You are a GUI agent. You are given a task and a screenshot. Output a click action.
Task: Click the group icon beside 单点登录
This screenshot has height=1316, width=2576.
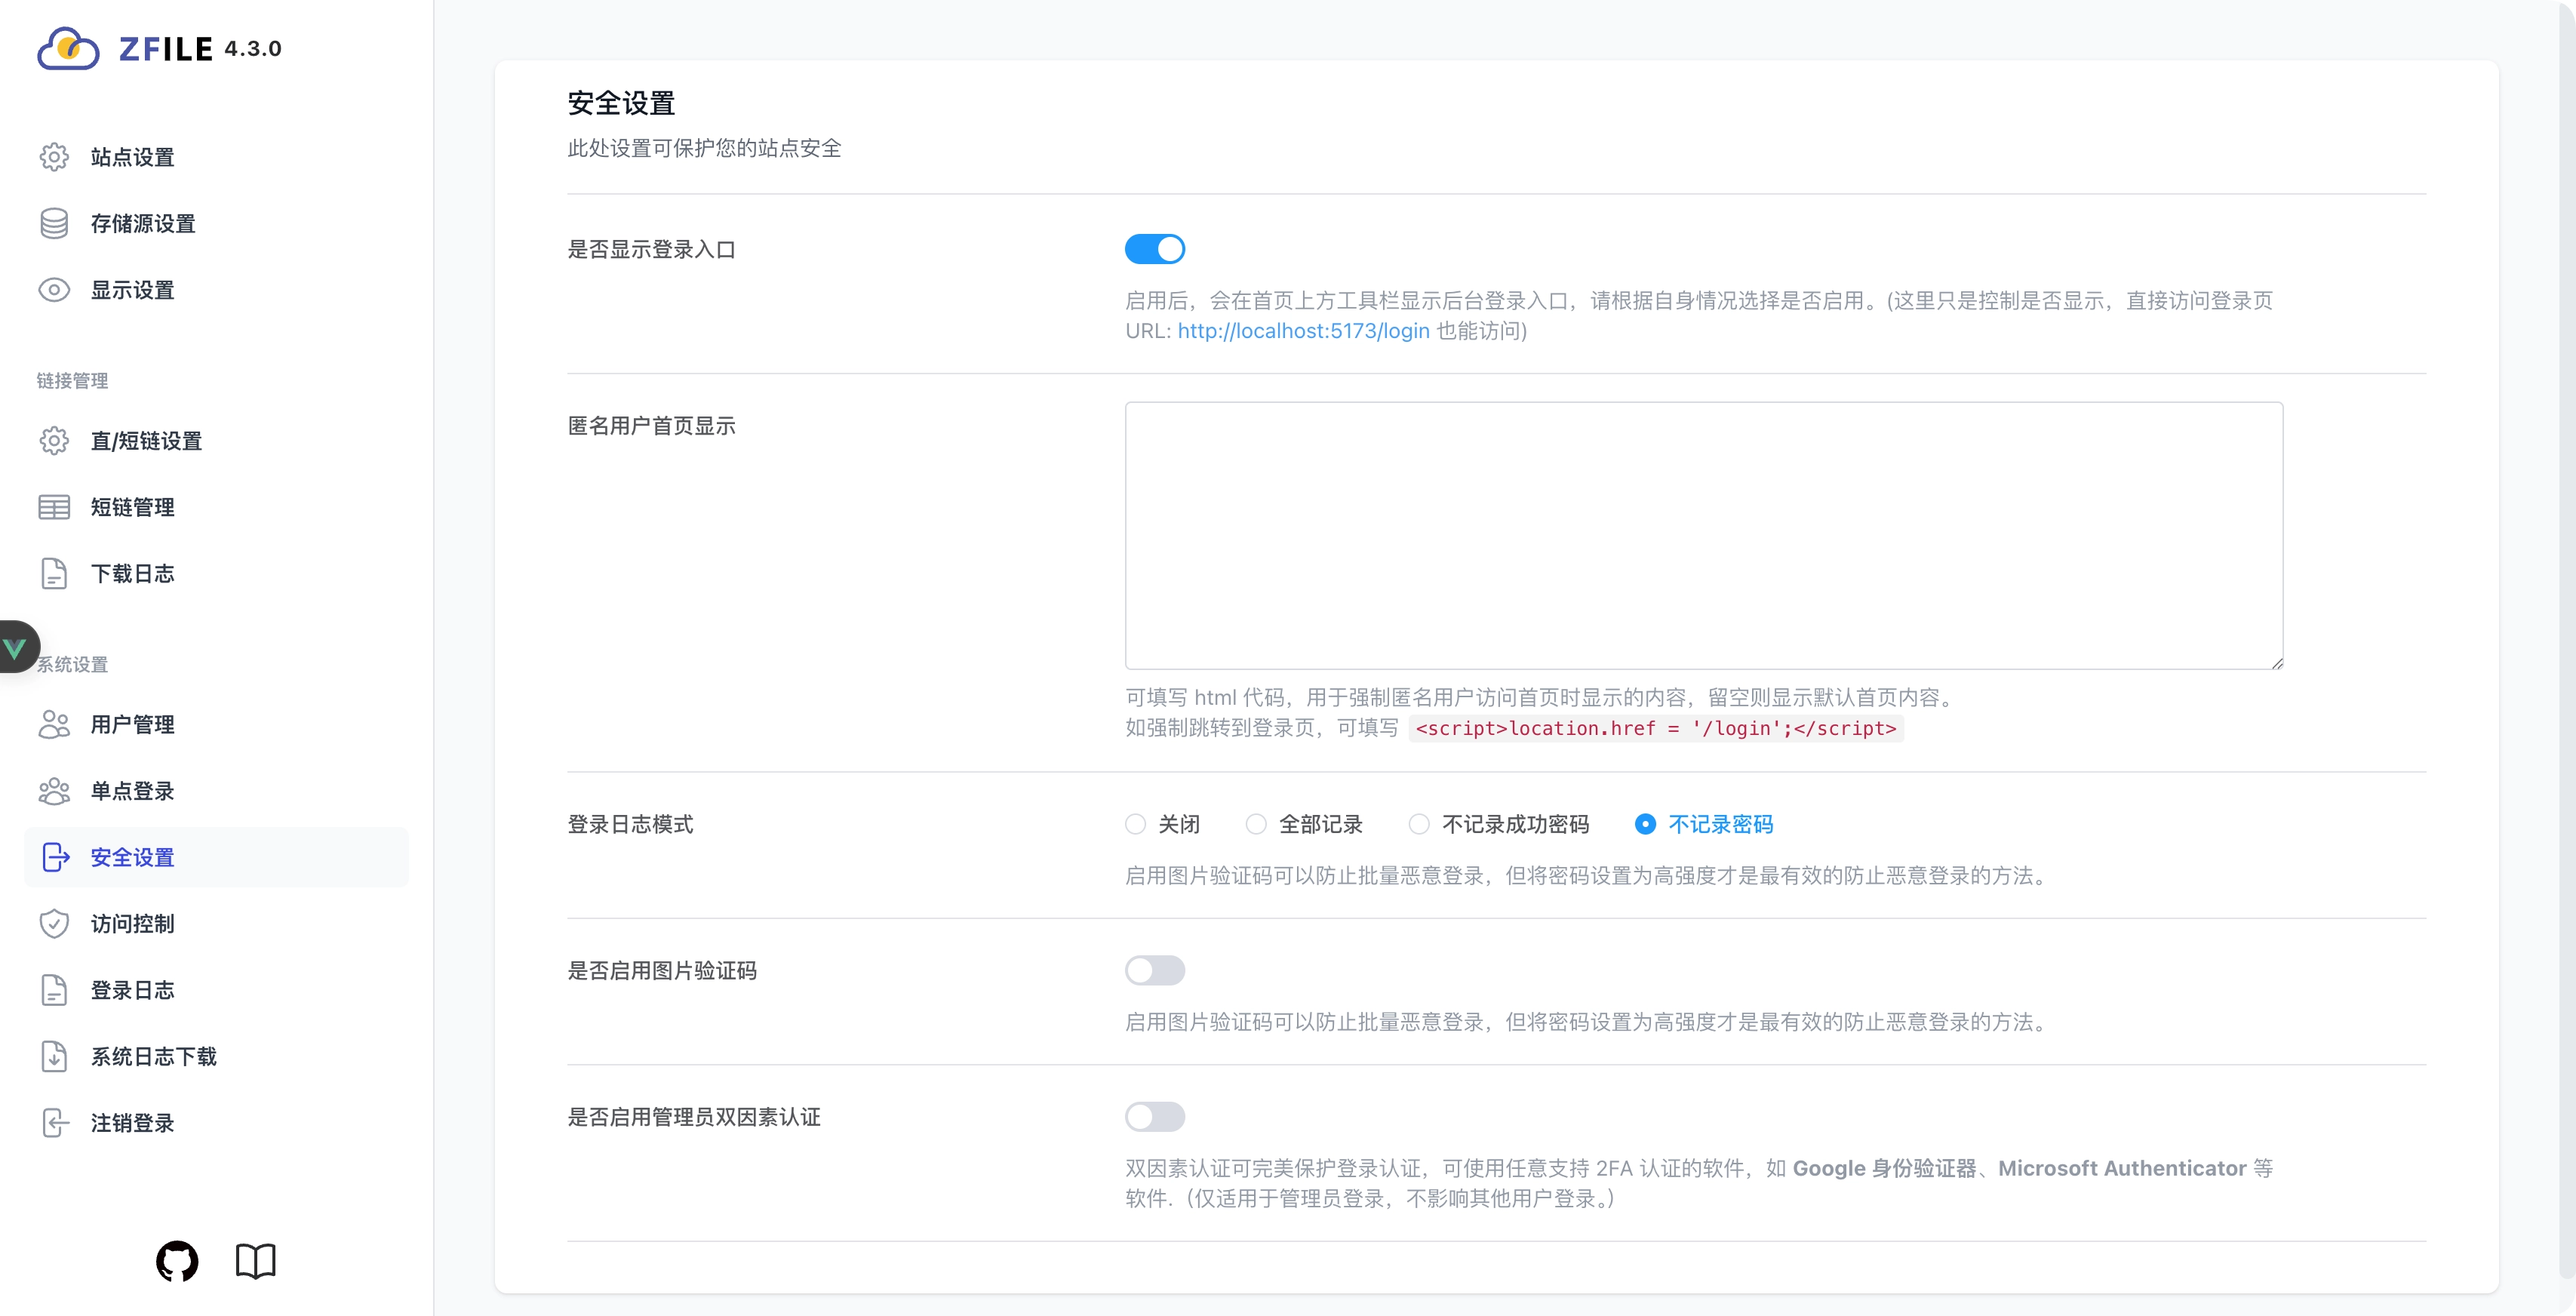[54, 791]
